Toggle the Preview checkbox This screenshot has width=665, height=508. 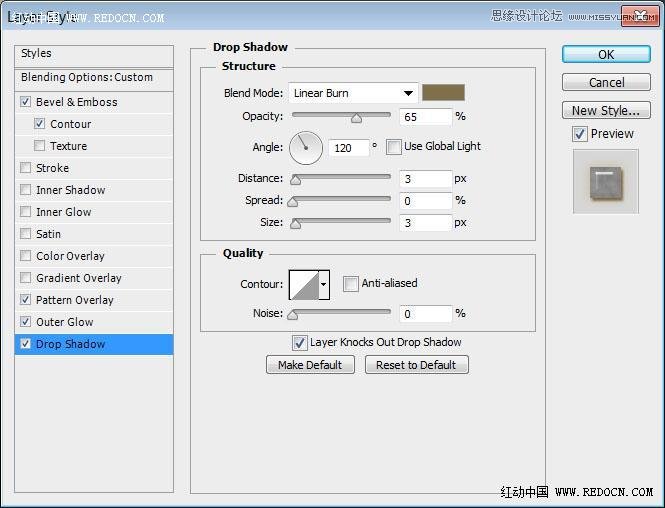(580, 134)
